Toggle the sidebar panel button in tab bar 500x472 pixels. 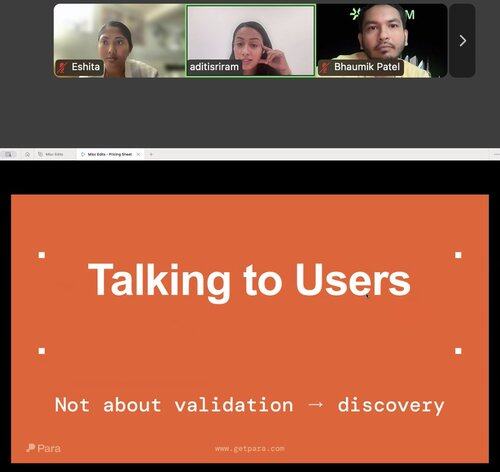coord(9,154)
